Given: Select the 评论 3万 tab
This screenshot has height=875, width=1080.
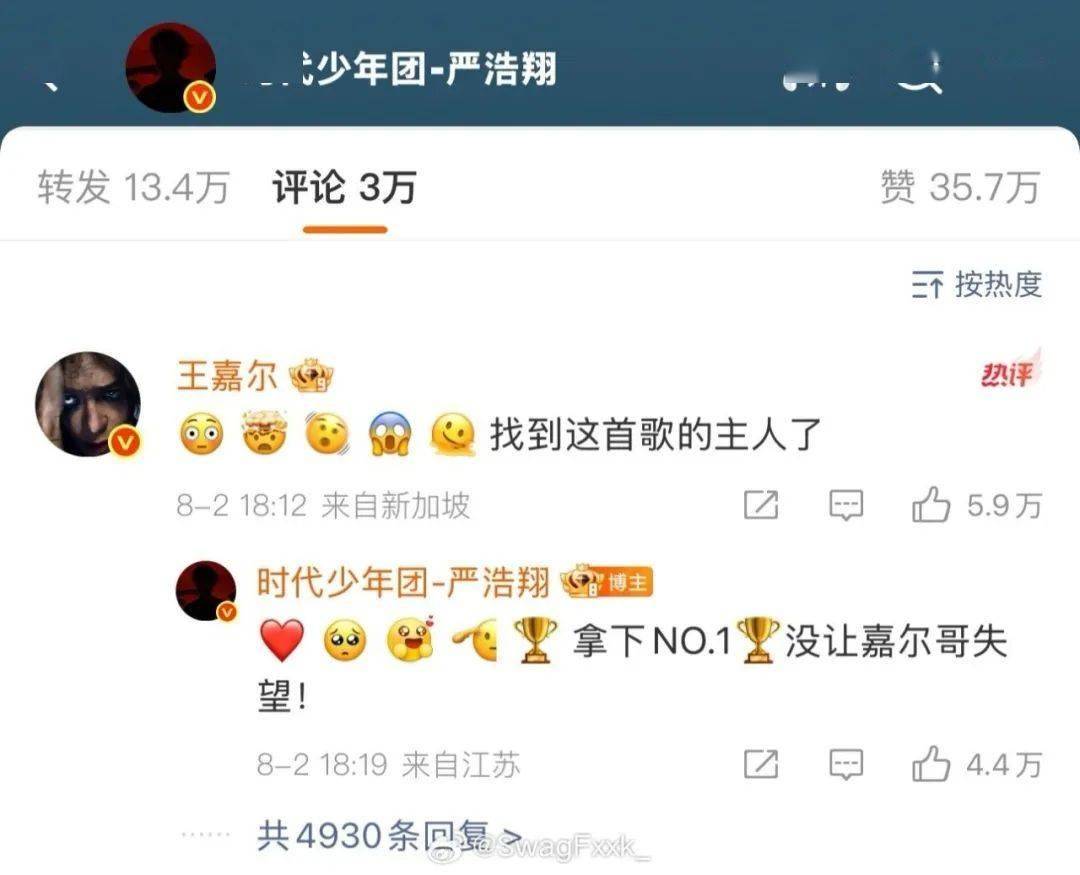Looking at the screenshot, I should tap(344, 187).
